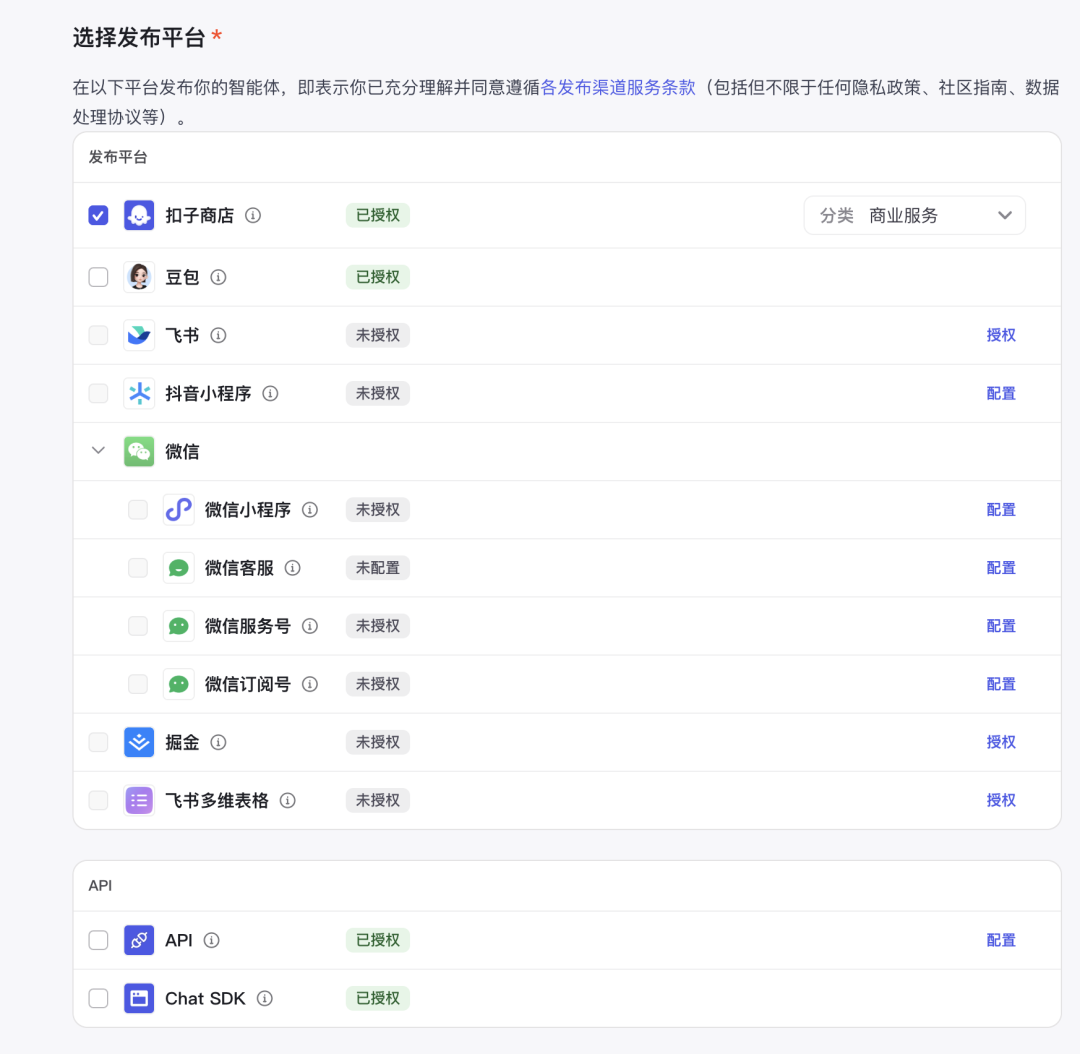
Task: Click the 微信服务号 icon
Action: (178, 626)
